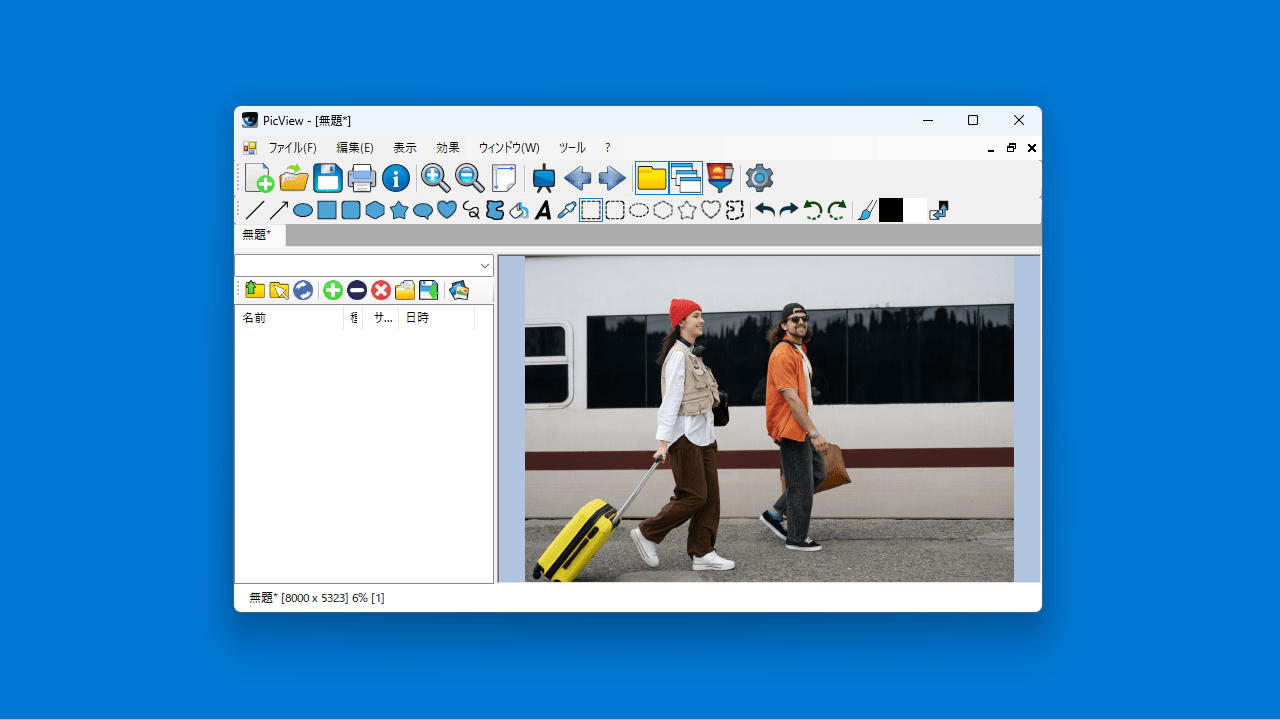Choose the heart shape drawing tool
The width and height of the screenshot is (1280, 720).
point(447,210)
